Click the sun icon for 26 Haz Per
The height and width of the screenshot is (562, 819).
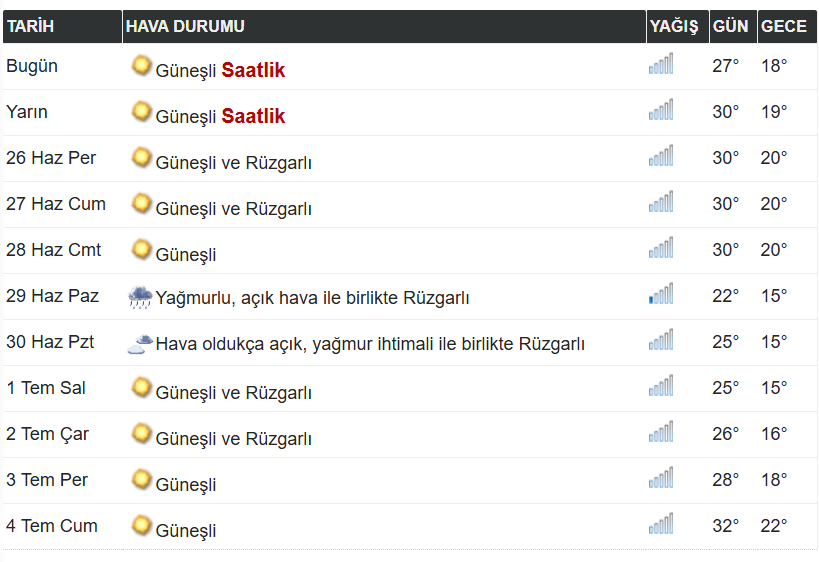(x=141, y=158)
